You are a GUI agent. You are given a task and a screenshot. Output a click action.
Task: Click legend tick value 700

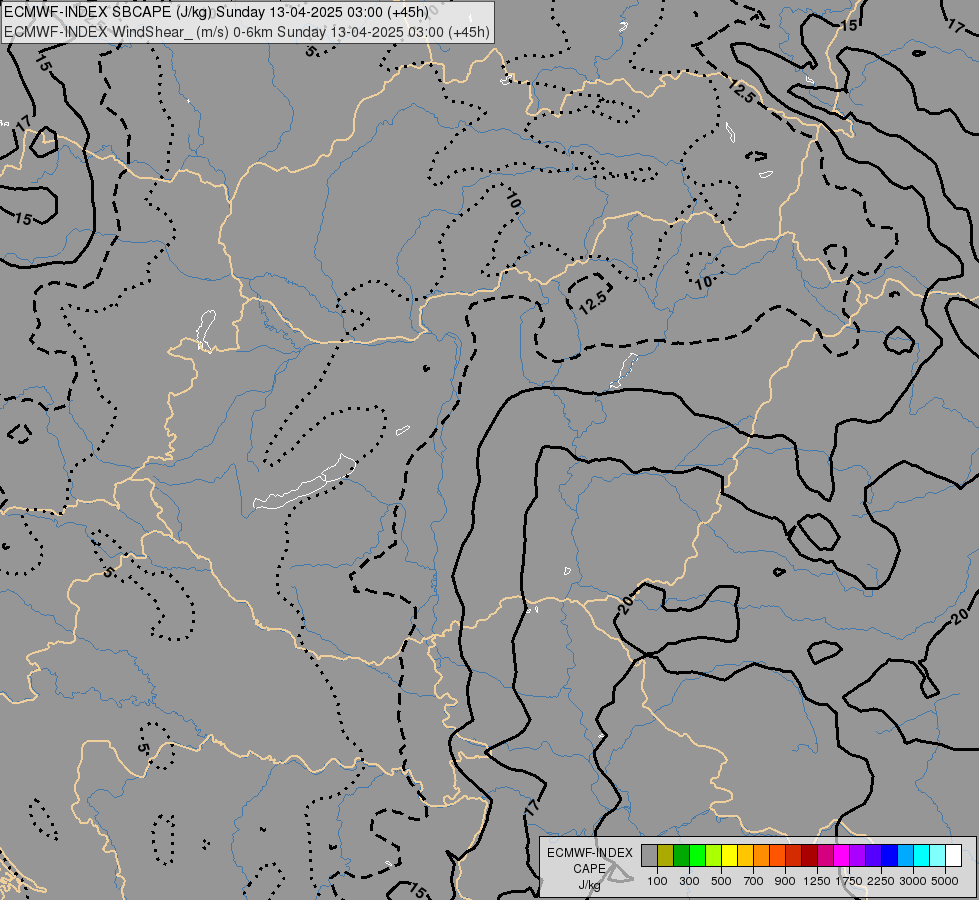754,881
